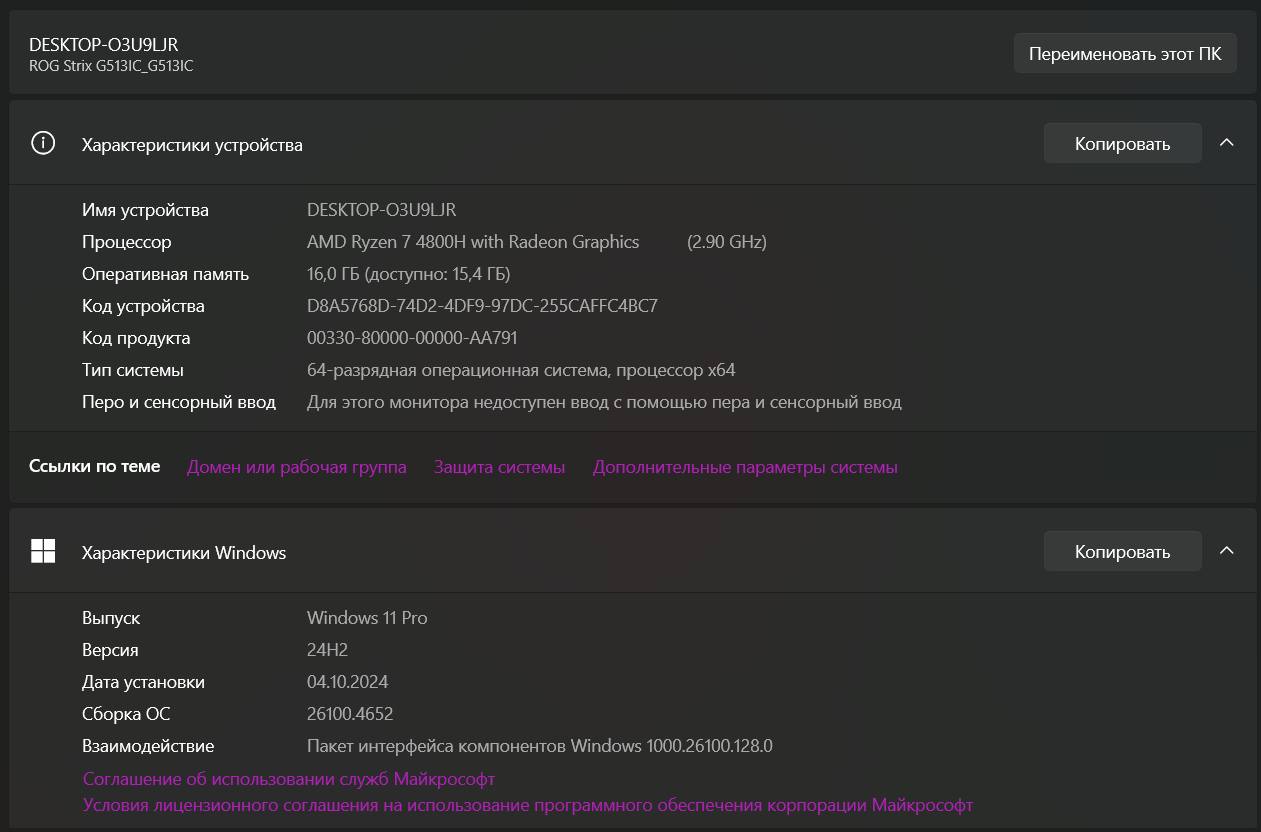Select device name value DESKTOP-O3U9LJR in list
This screenshot has height=832, width=1261.
(x=381, y=210)
